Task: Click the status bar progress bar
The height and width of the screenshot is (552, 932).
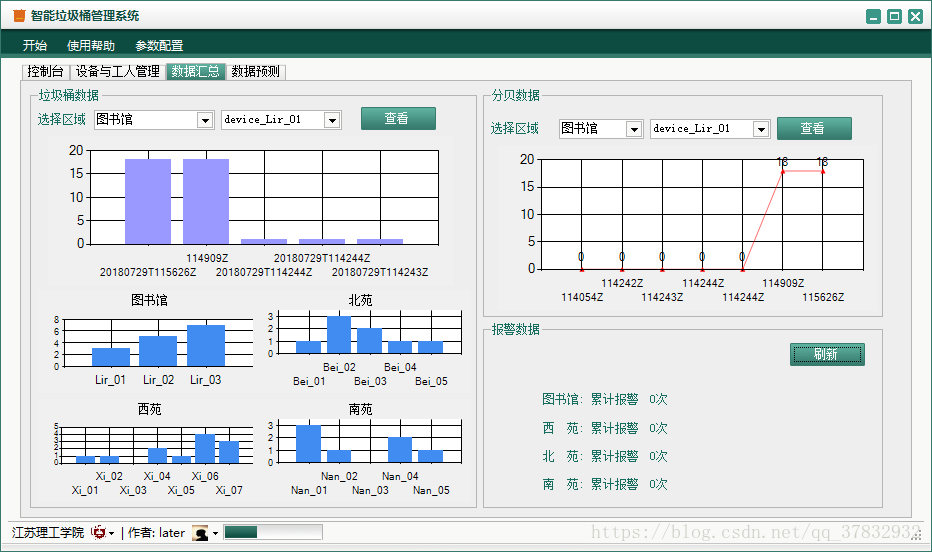Action: pyautogui.click(x=273, y=532)
